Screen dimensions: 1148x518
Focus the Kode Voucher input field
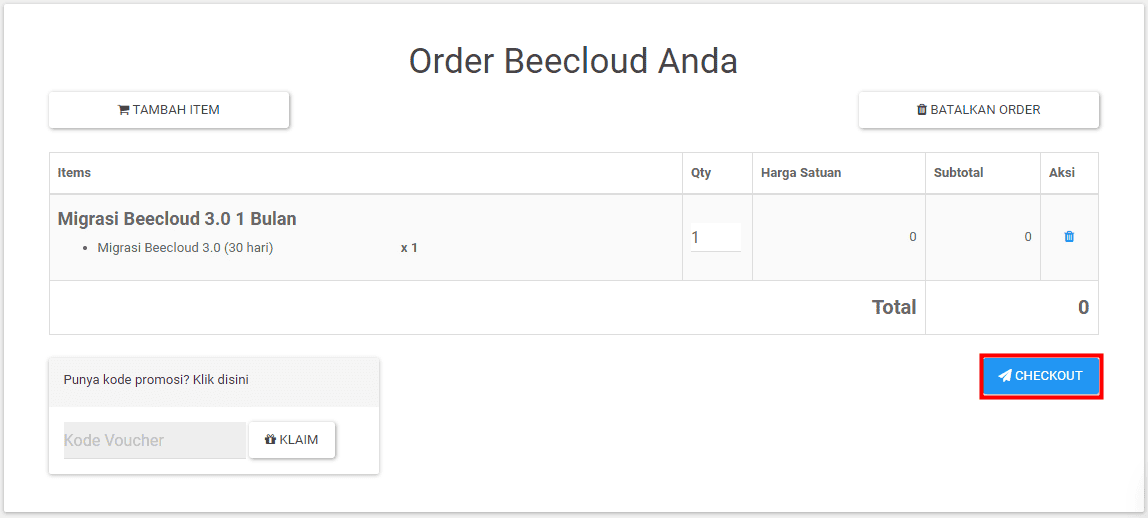coord(155,440)
